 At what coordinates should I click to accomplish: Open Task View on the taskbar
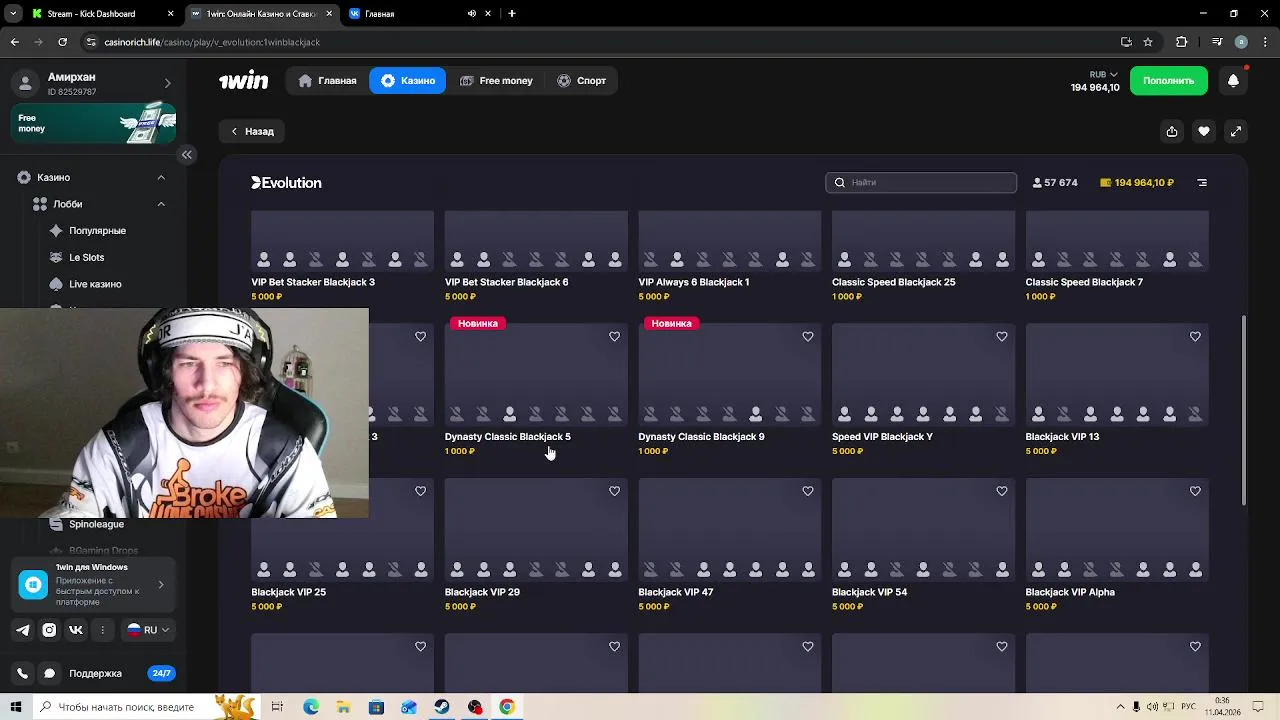[x=277, y=707]
